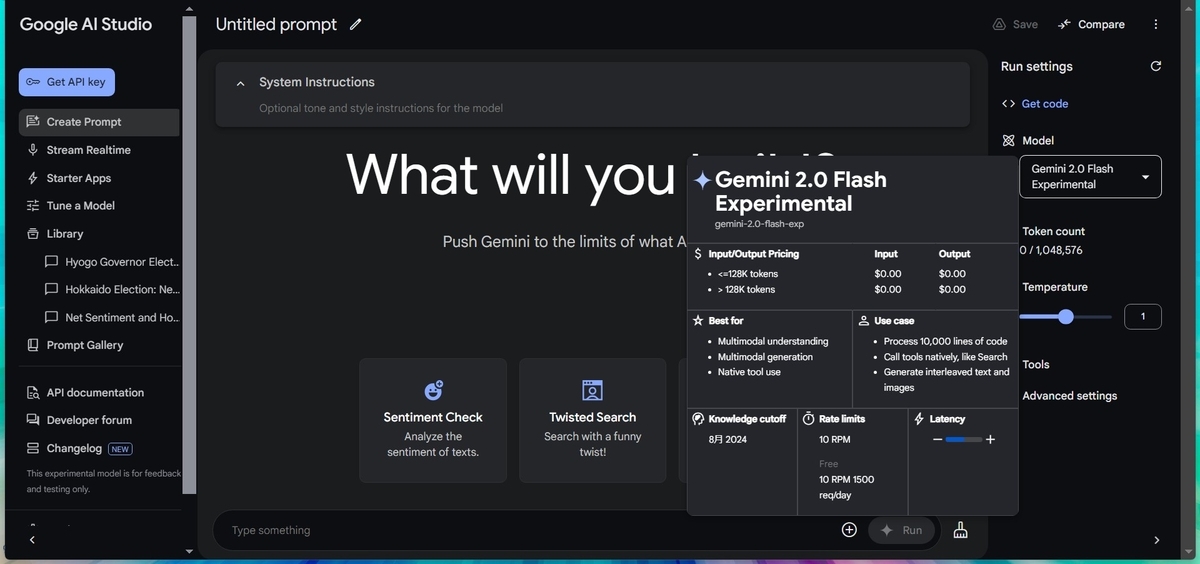Click the Get API key button
1200x564 pixels.
click(67, 82)
